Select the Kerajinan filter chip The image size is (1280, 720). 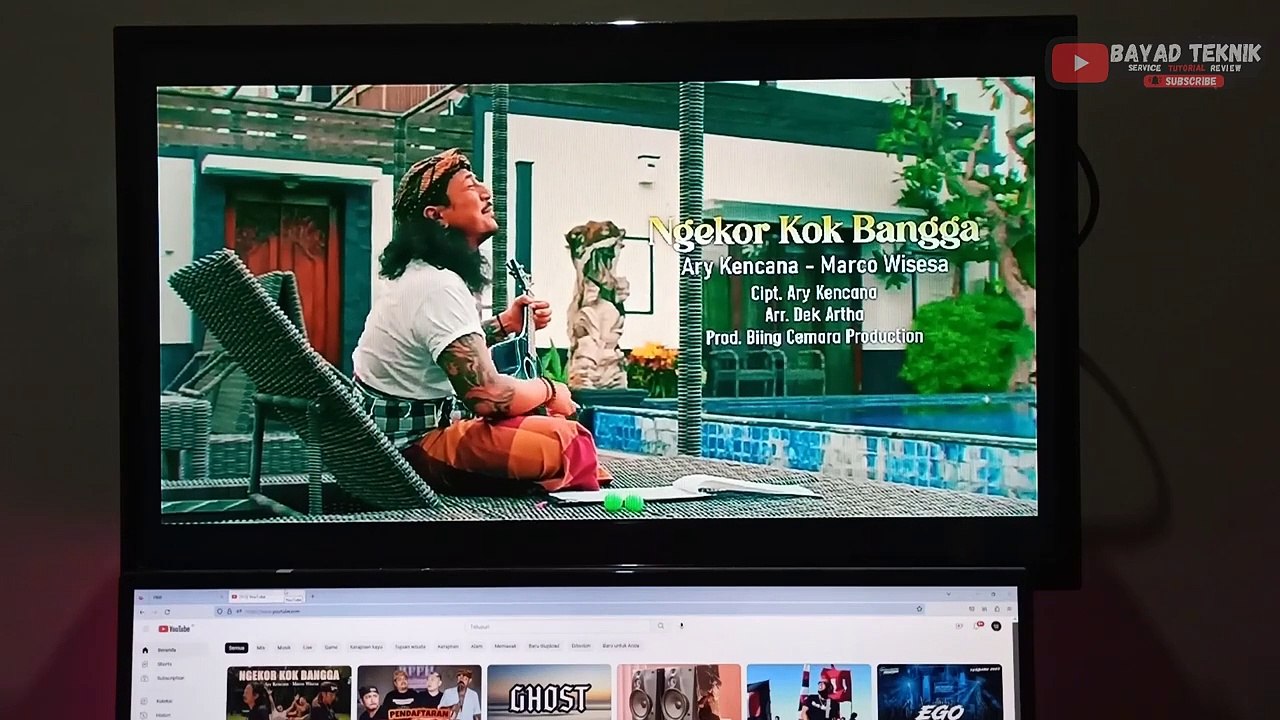tap(448, 647)
